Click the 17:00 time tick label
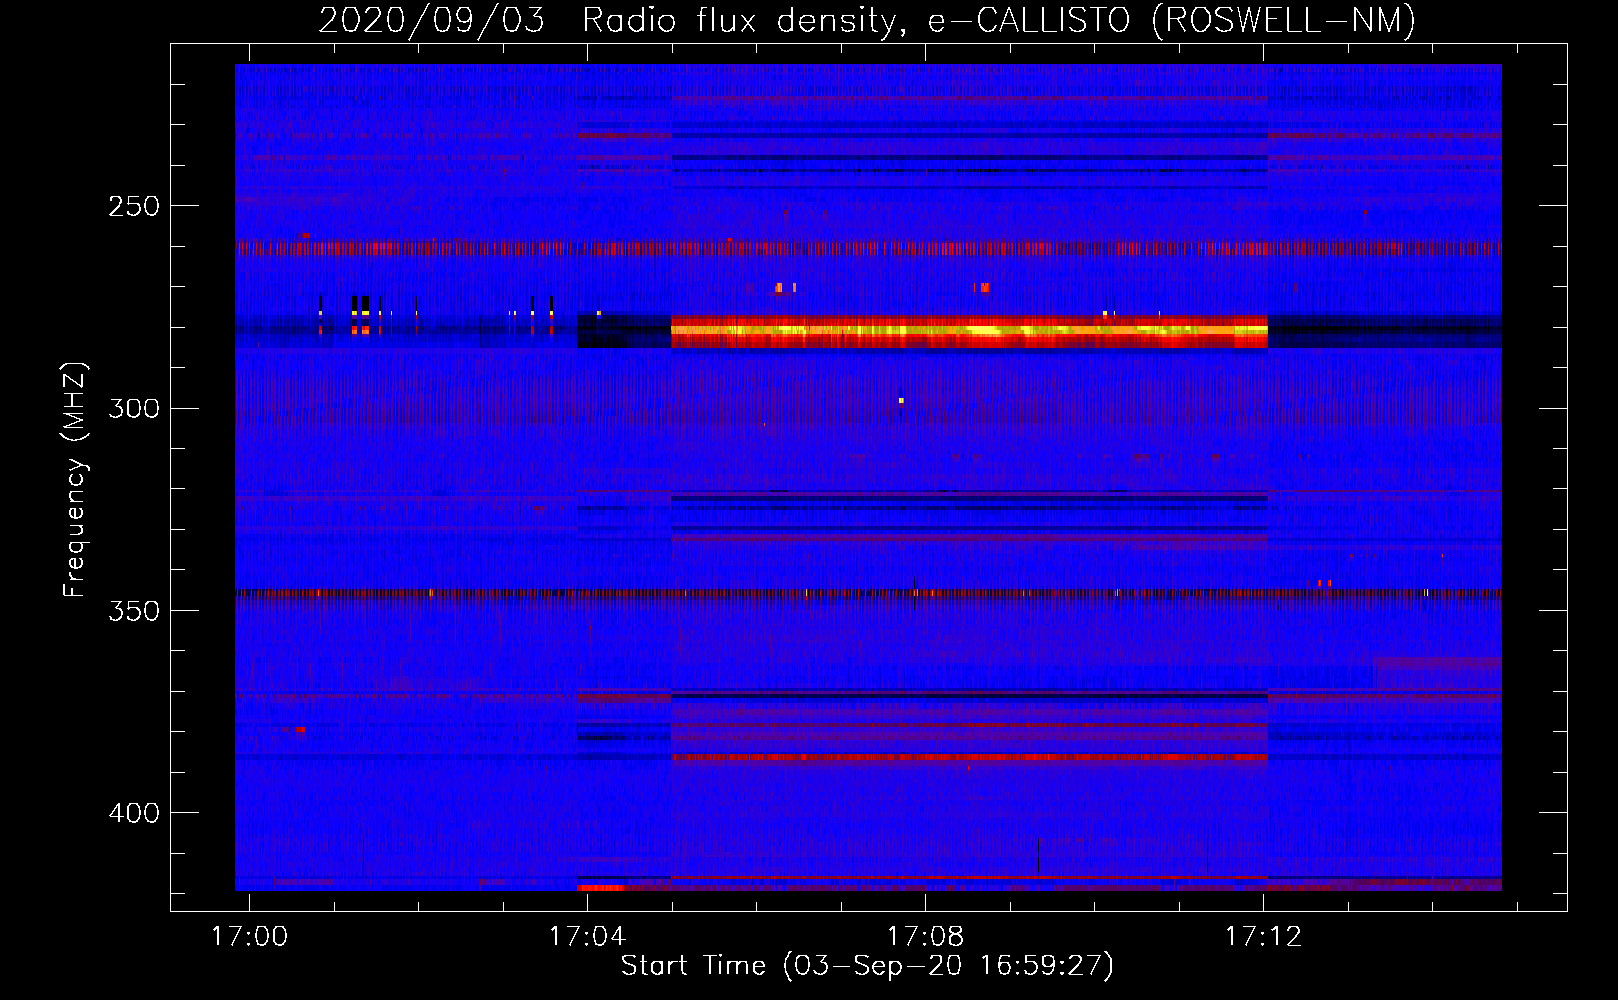The image size is (1618, 1000). (249, 936)
